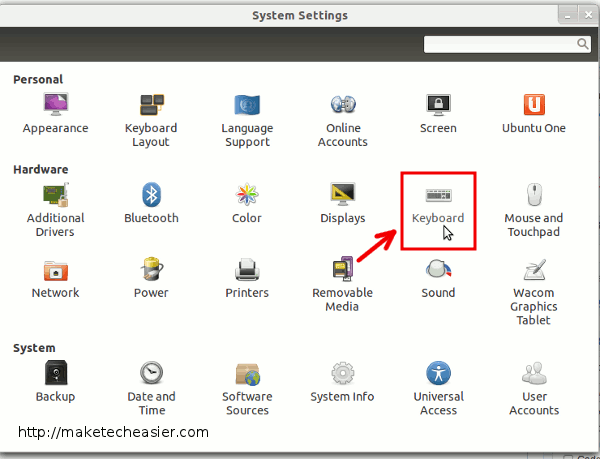Click the magnifier icon in search box

583,44
